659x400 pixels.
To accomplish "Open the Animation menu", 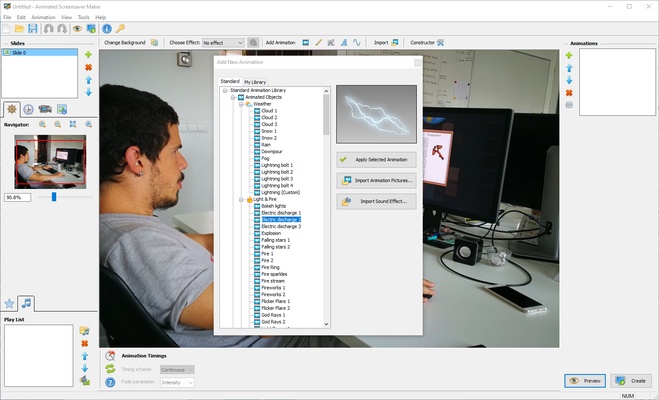I will [43, 17].
